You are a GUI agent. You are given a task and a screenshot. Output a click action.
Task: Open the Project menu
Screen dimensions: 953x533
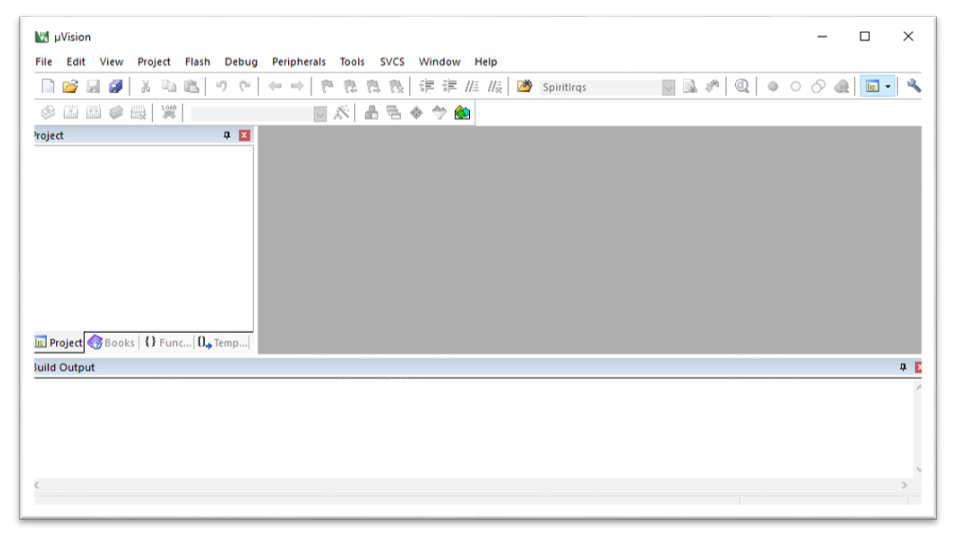pyautogui.click(x=154, y=61)
